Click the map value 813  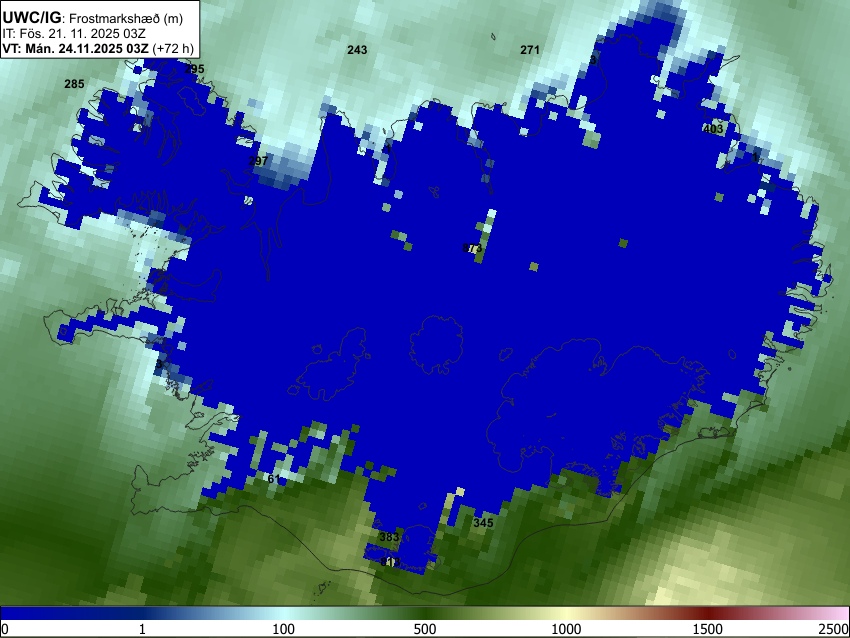coord(390,562)
